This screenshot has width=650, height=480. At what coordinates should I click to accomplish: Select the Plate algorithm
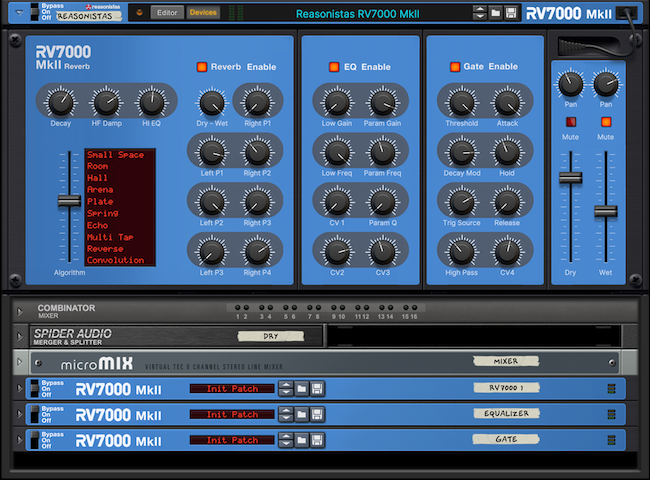click(100, 201)
